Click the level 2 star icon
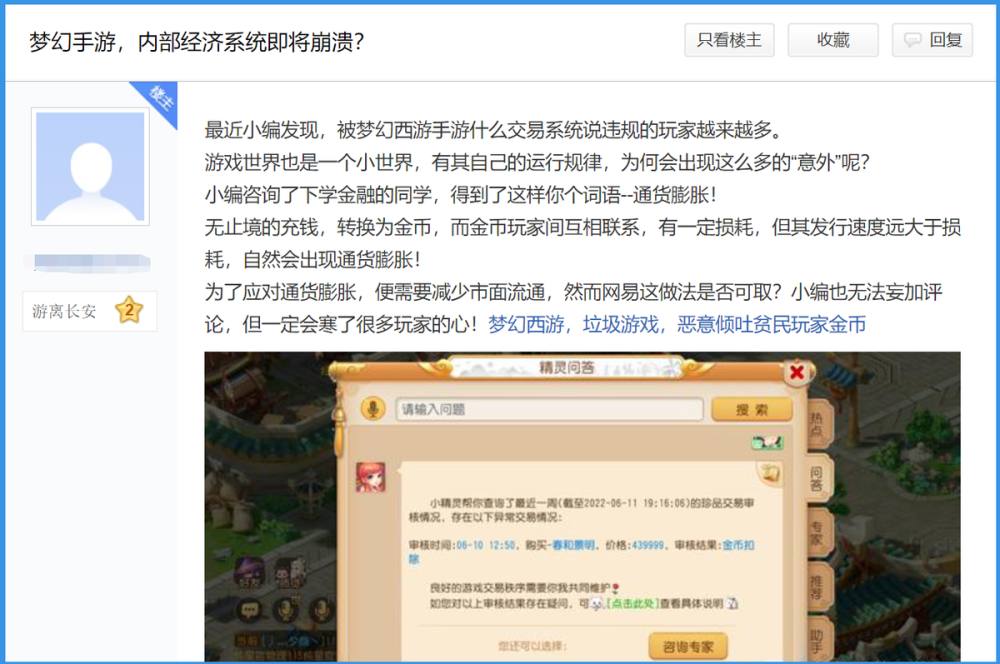 click(x=129, y=311)
